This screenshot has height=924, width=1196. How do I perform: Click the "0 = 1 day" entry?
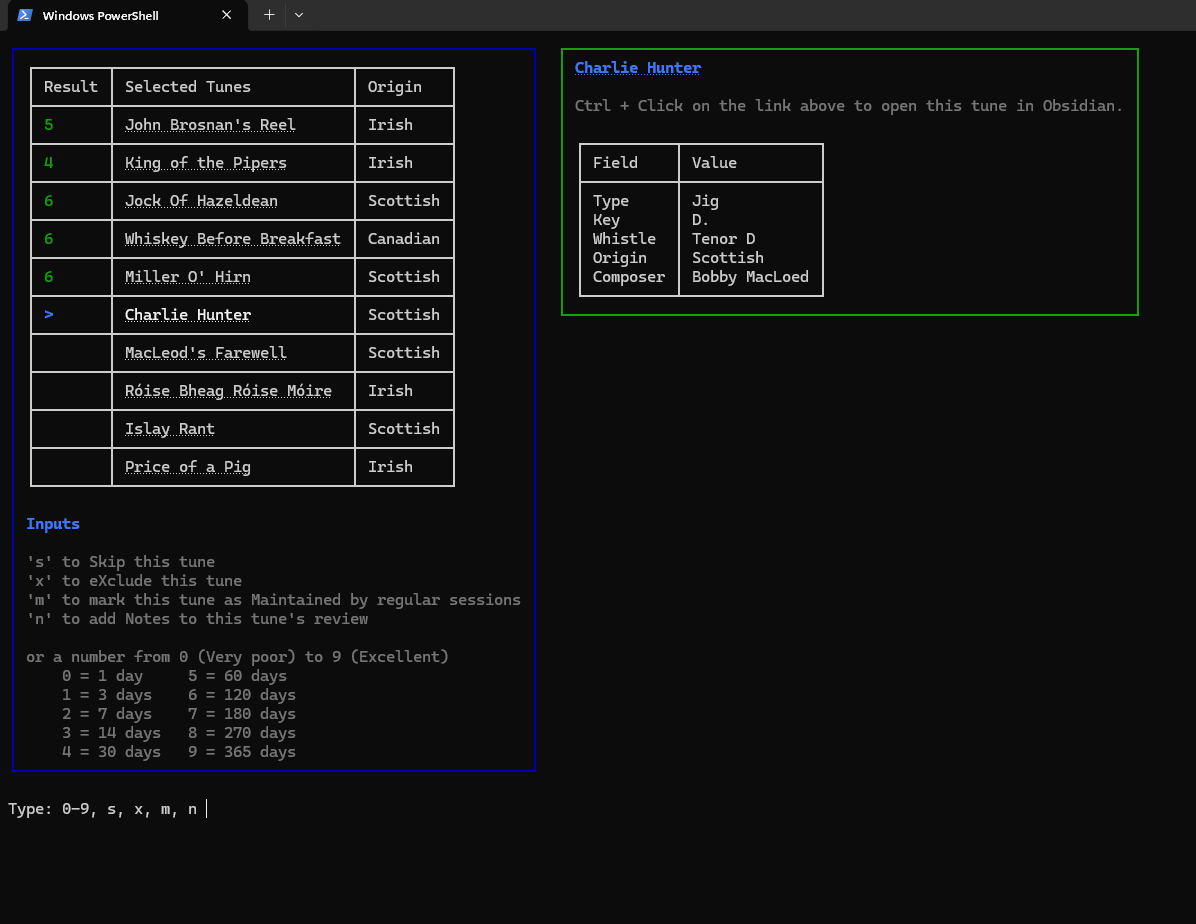click(102, 676)
